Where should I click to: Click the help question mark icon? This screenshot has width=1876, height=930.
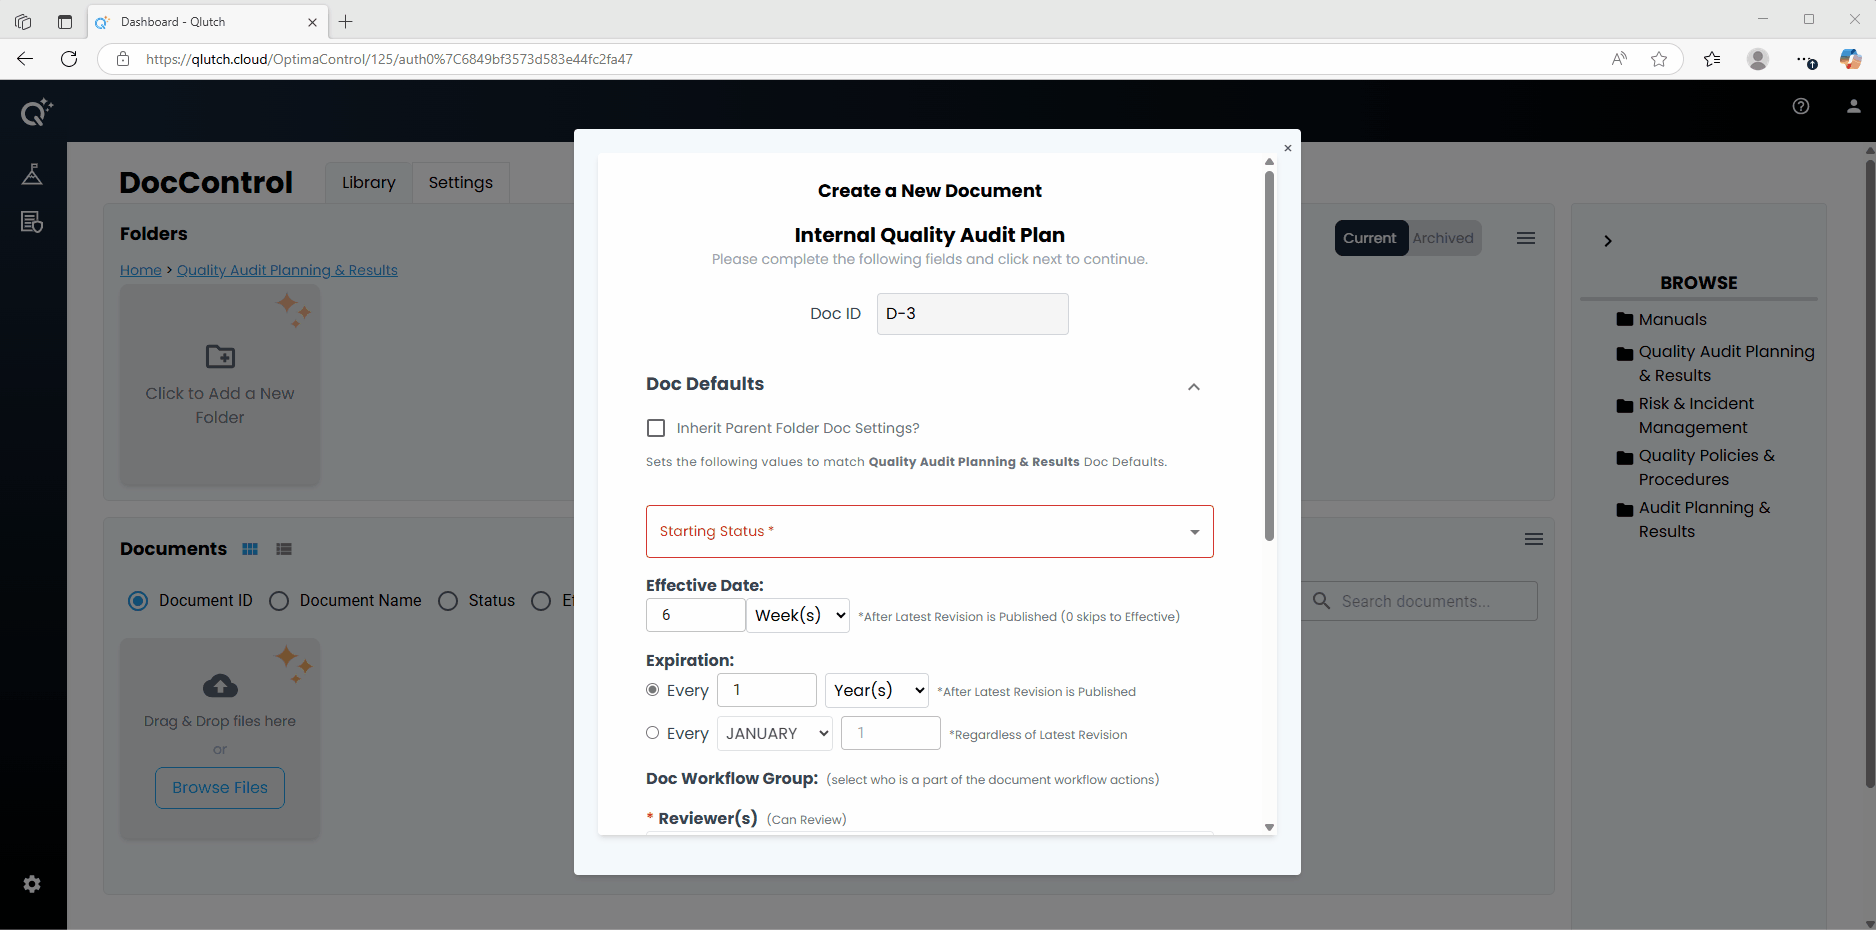point(1800,106)
